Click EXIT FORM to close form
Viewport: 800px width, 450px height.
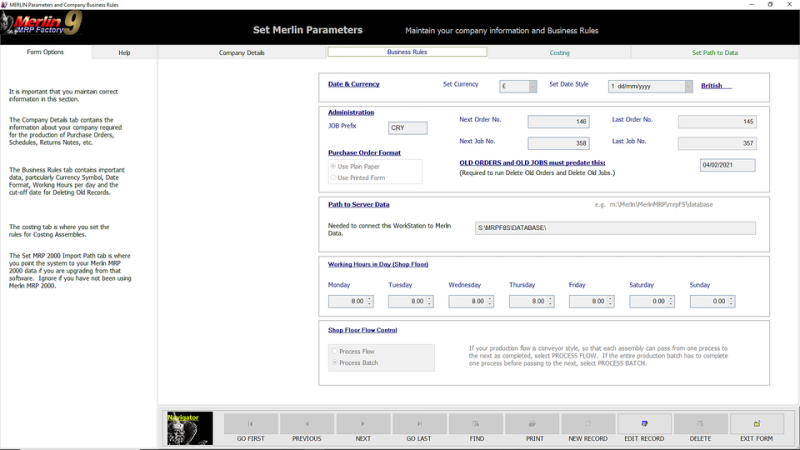pyautogui.click(x=757, y=424)
